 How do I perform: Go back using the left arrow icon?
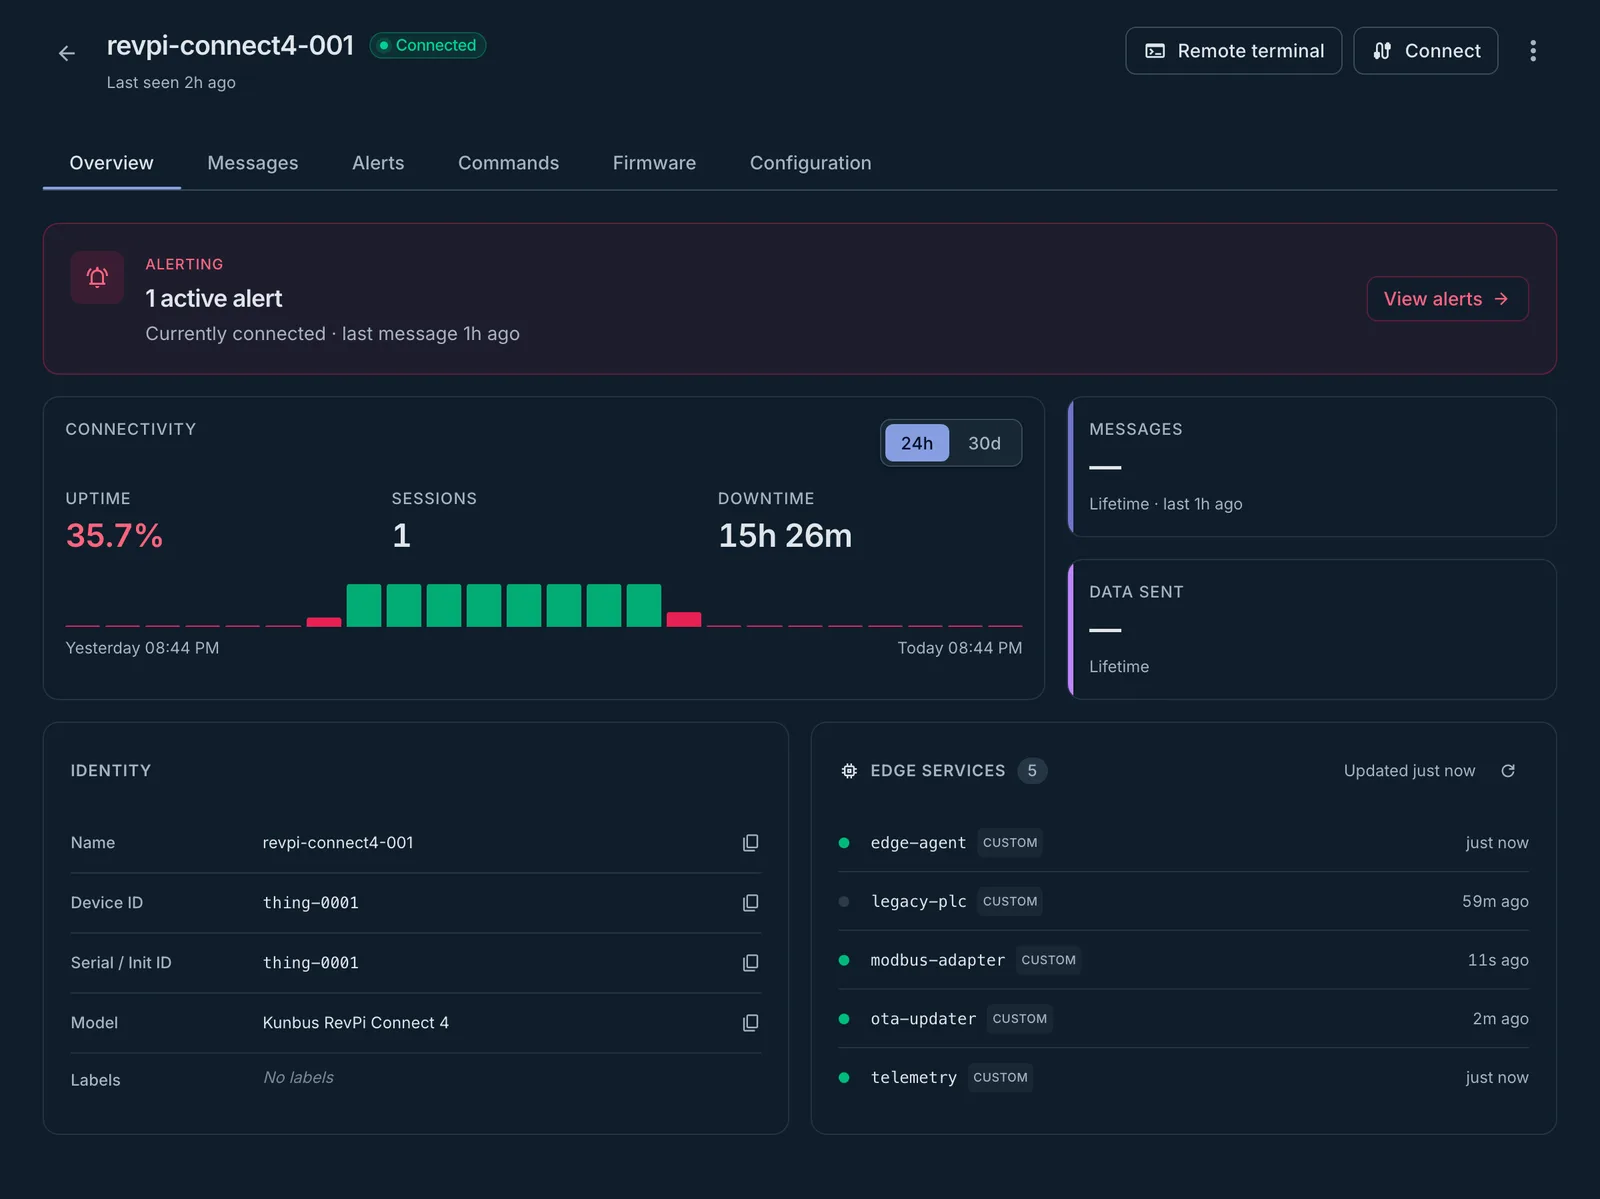(67, 53)
